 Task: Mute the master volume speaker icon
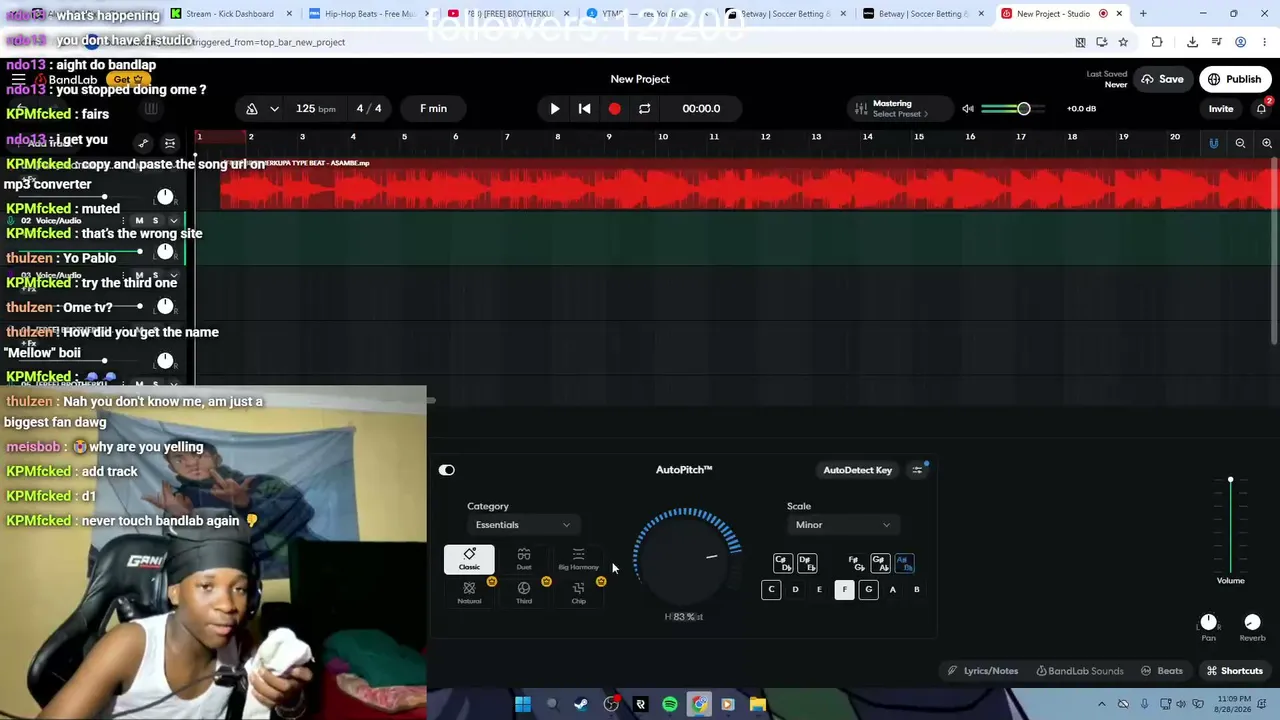pyautogui.click(x=968, y=108)
